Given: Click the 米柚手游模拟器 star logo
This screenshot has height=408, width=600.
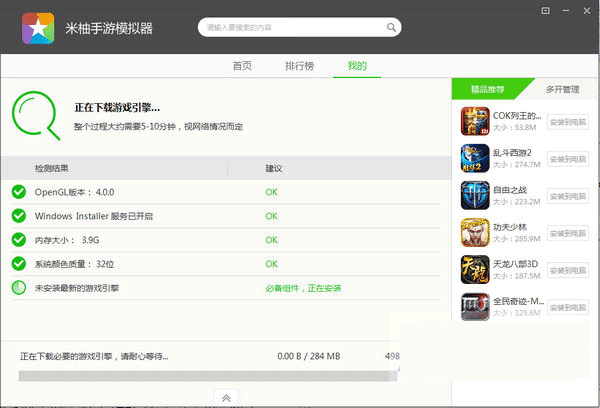Looking at the screenshot, I should click(x=38, y=28).
